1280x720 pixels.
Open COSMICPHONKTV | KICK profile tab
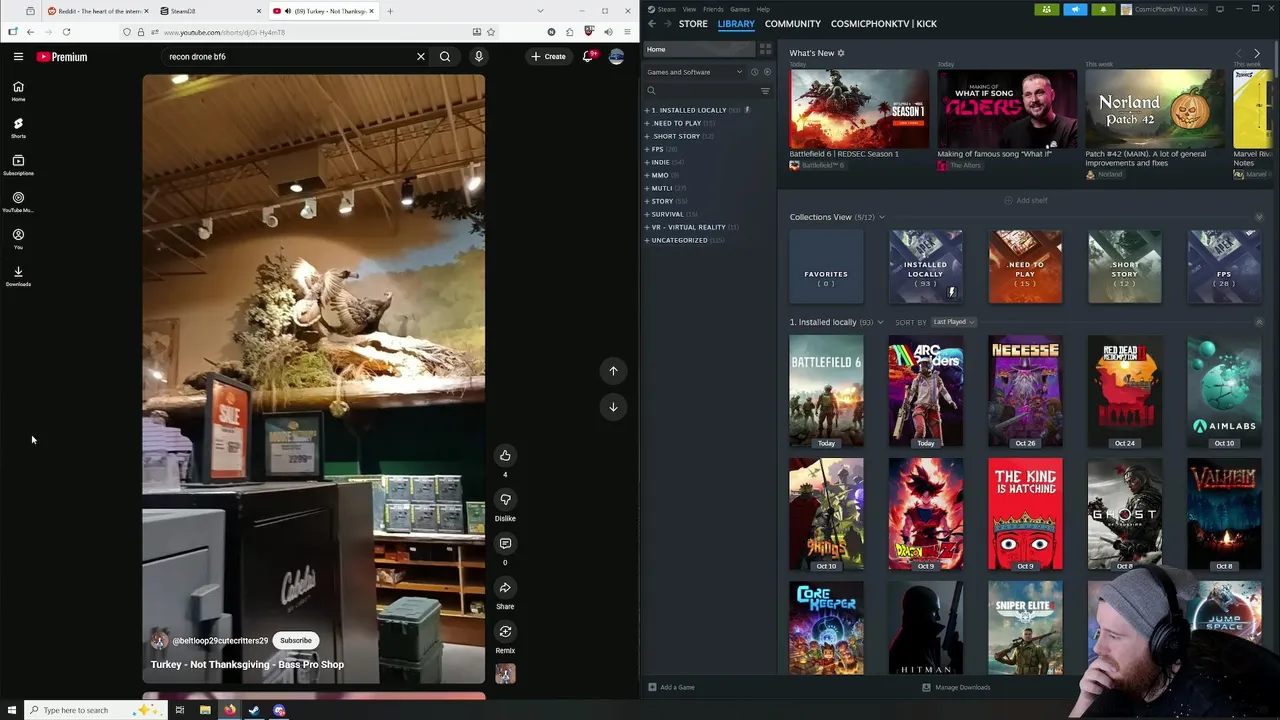point(884,24)
